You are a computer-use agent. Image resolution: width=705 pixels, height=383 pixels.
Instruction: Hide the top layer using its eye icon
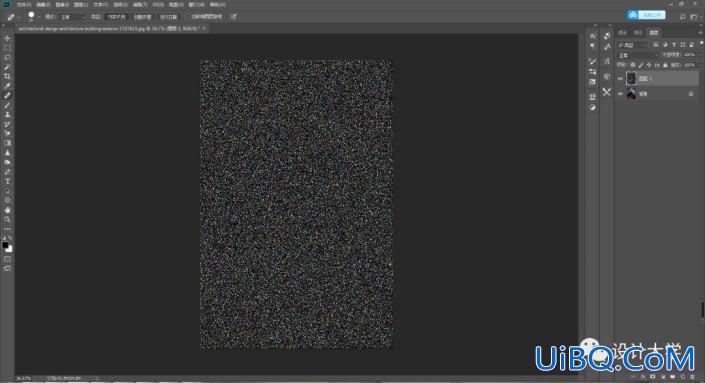coord(620,79)
